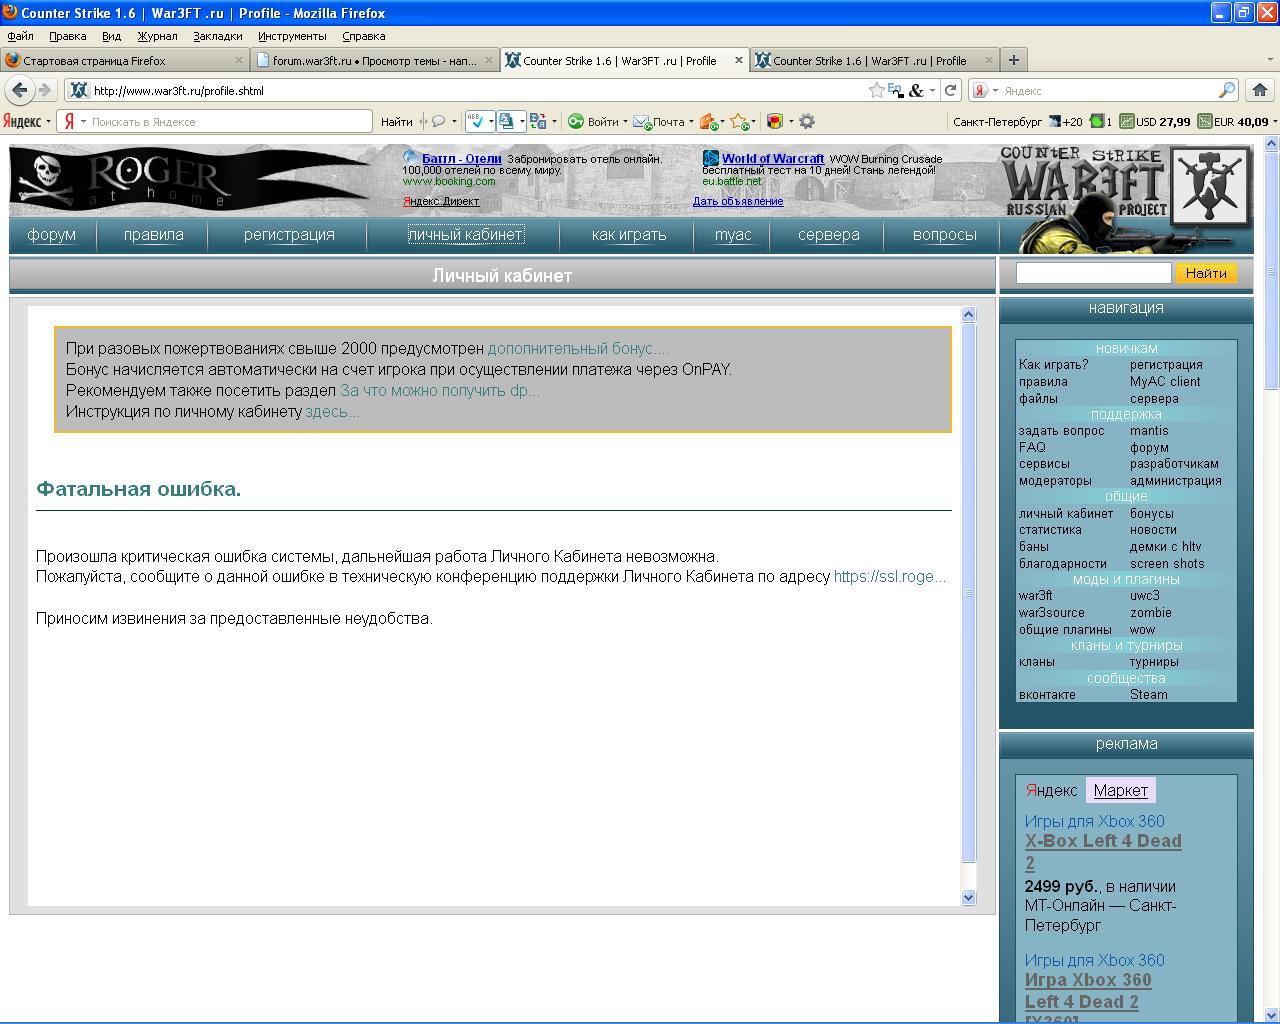The width and height of the screenshot is (1280, 1024).
Task: Open Yandex bar settings gear
Action: click(807, 121)
